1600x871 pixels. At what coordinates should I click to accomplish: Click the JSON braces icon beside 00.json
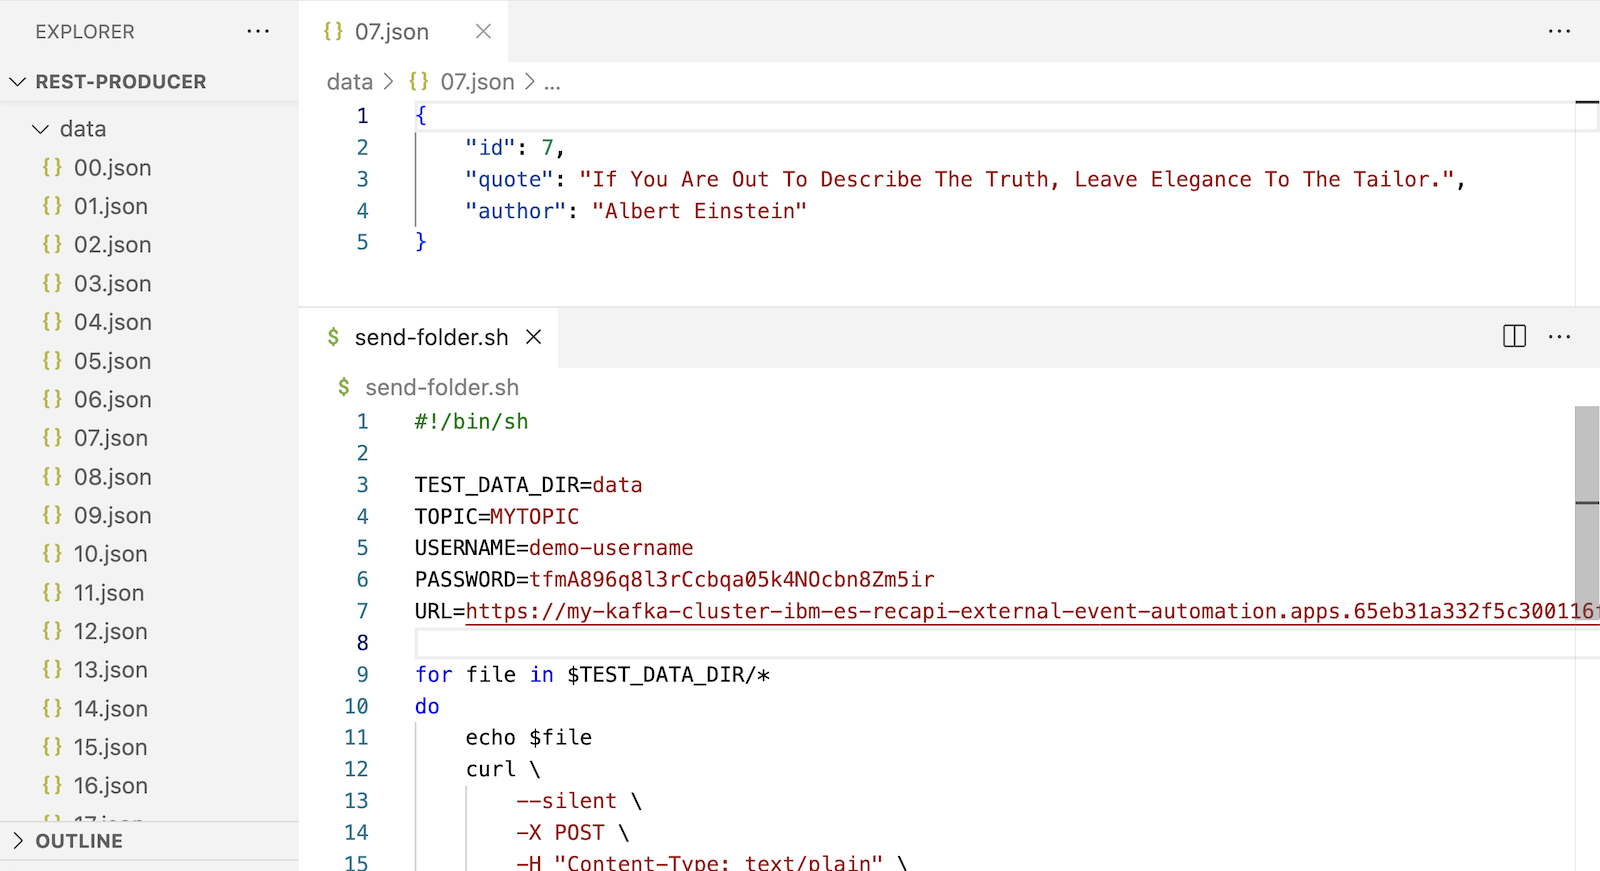click(52, 167)
